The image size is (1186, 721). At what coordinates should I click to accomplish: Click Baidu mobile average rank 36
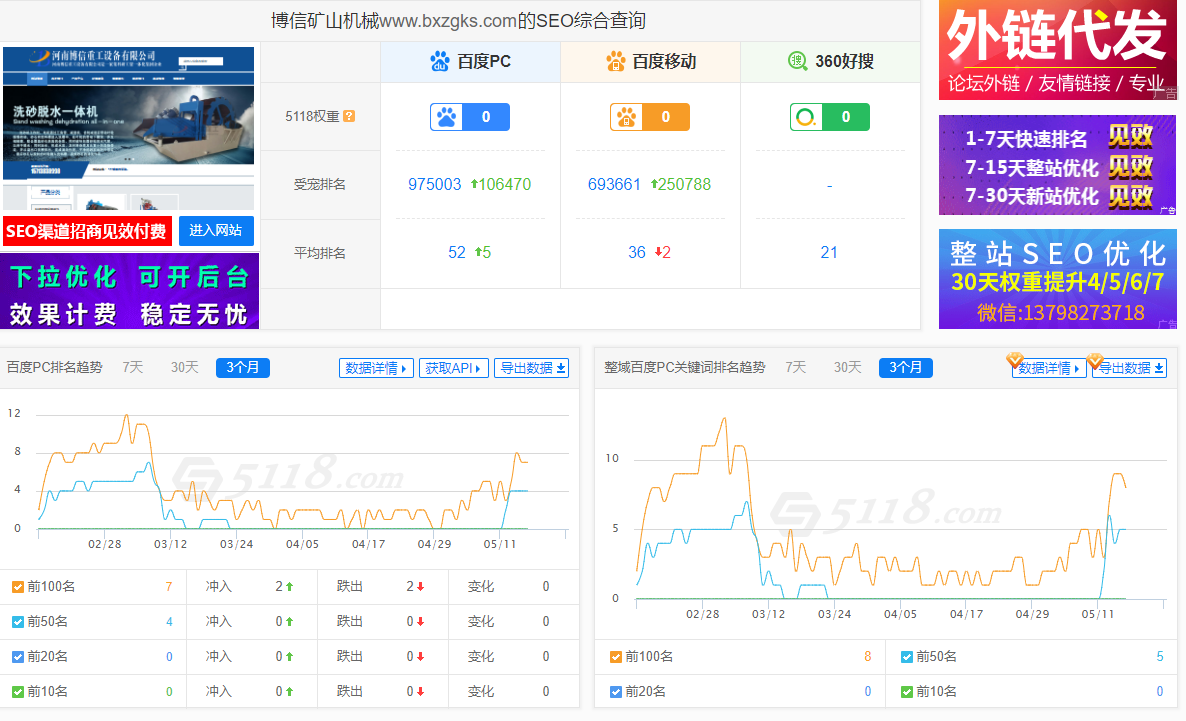point(637,252)
